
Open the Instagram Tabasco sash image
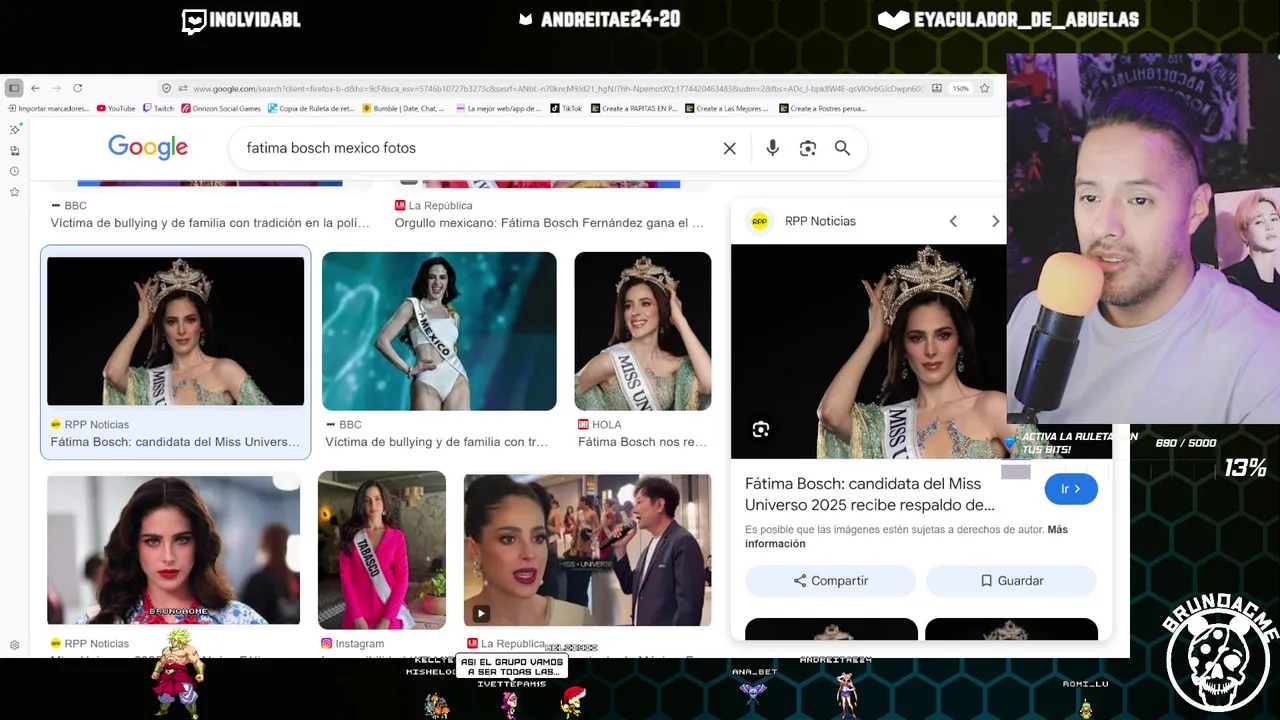click(382, 550)
